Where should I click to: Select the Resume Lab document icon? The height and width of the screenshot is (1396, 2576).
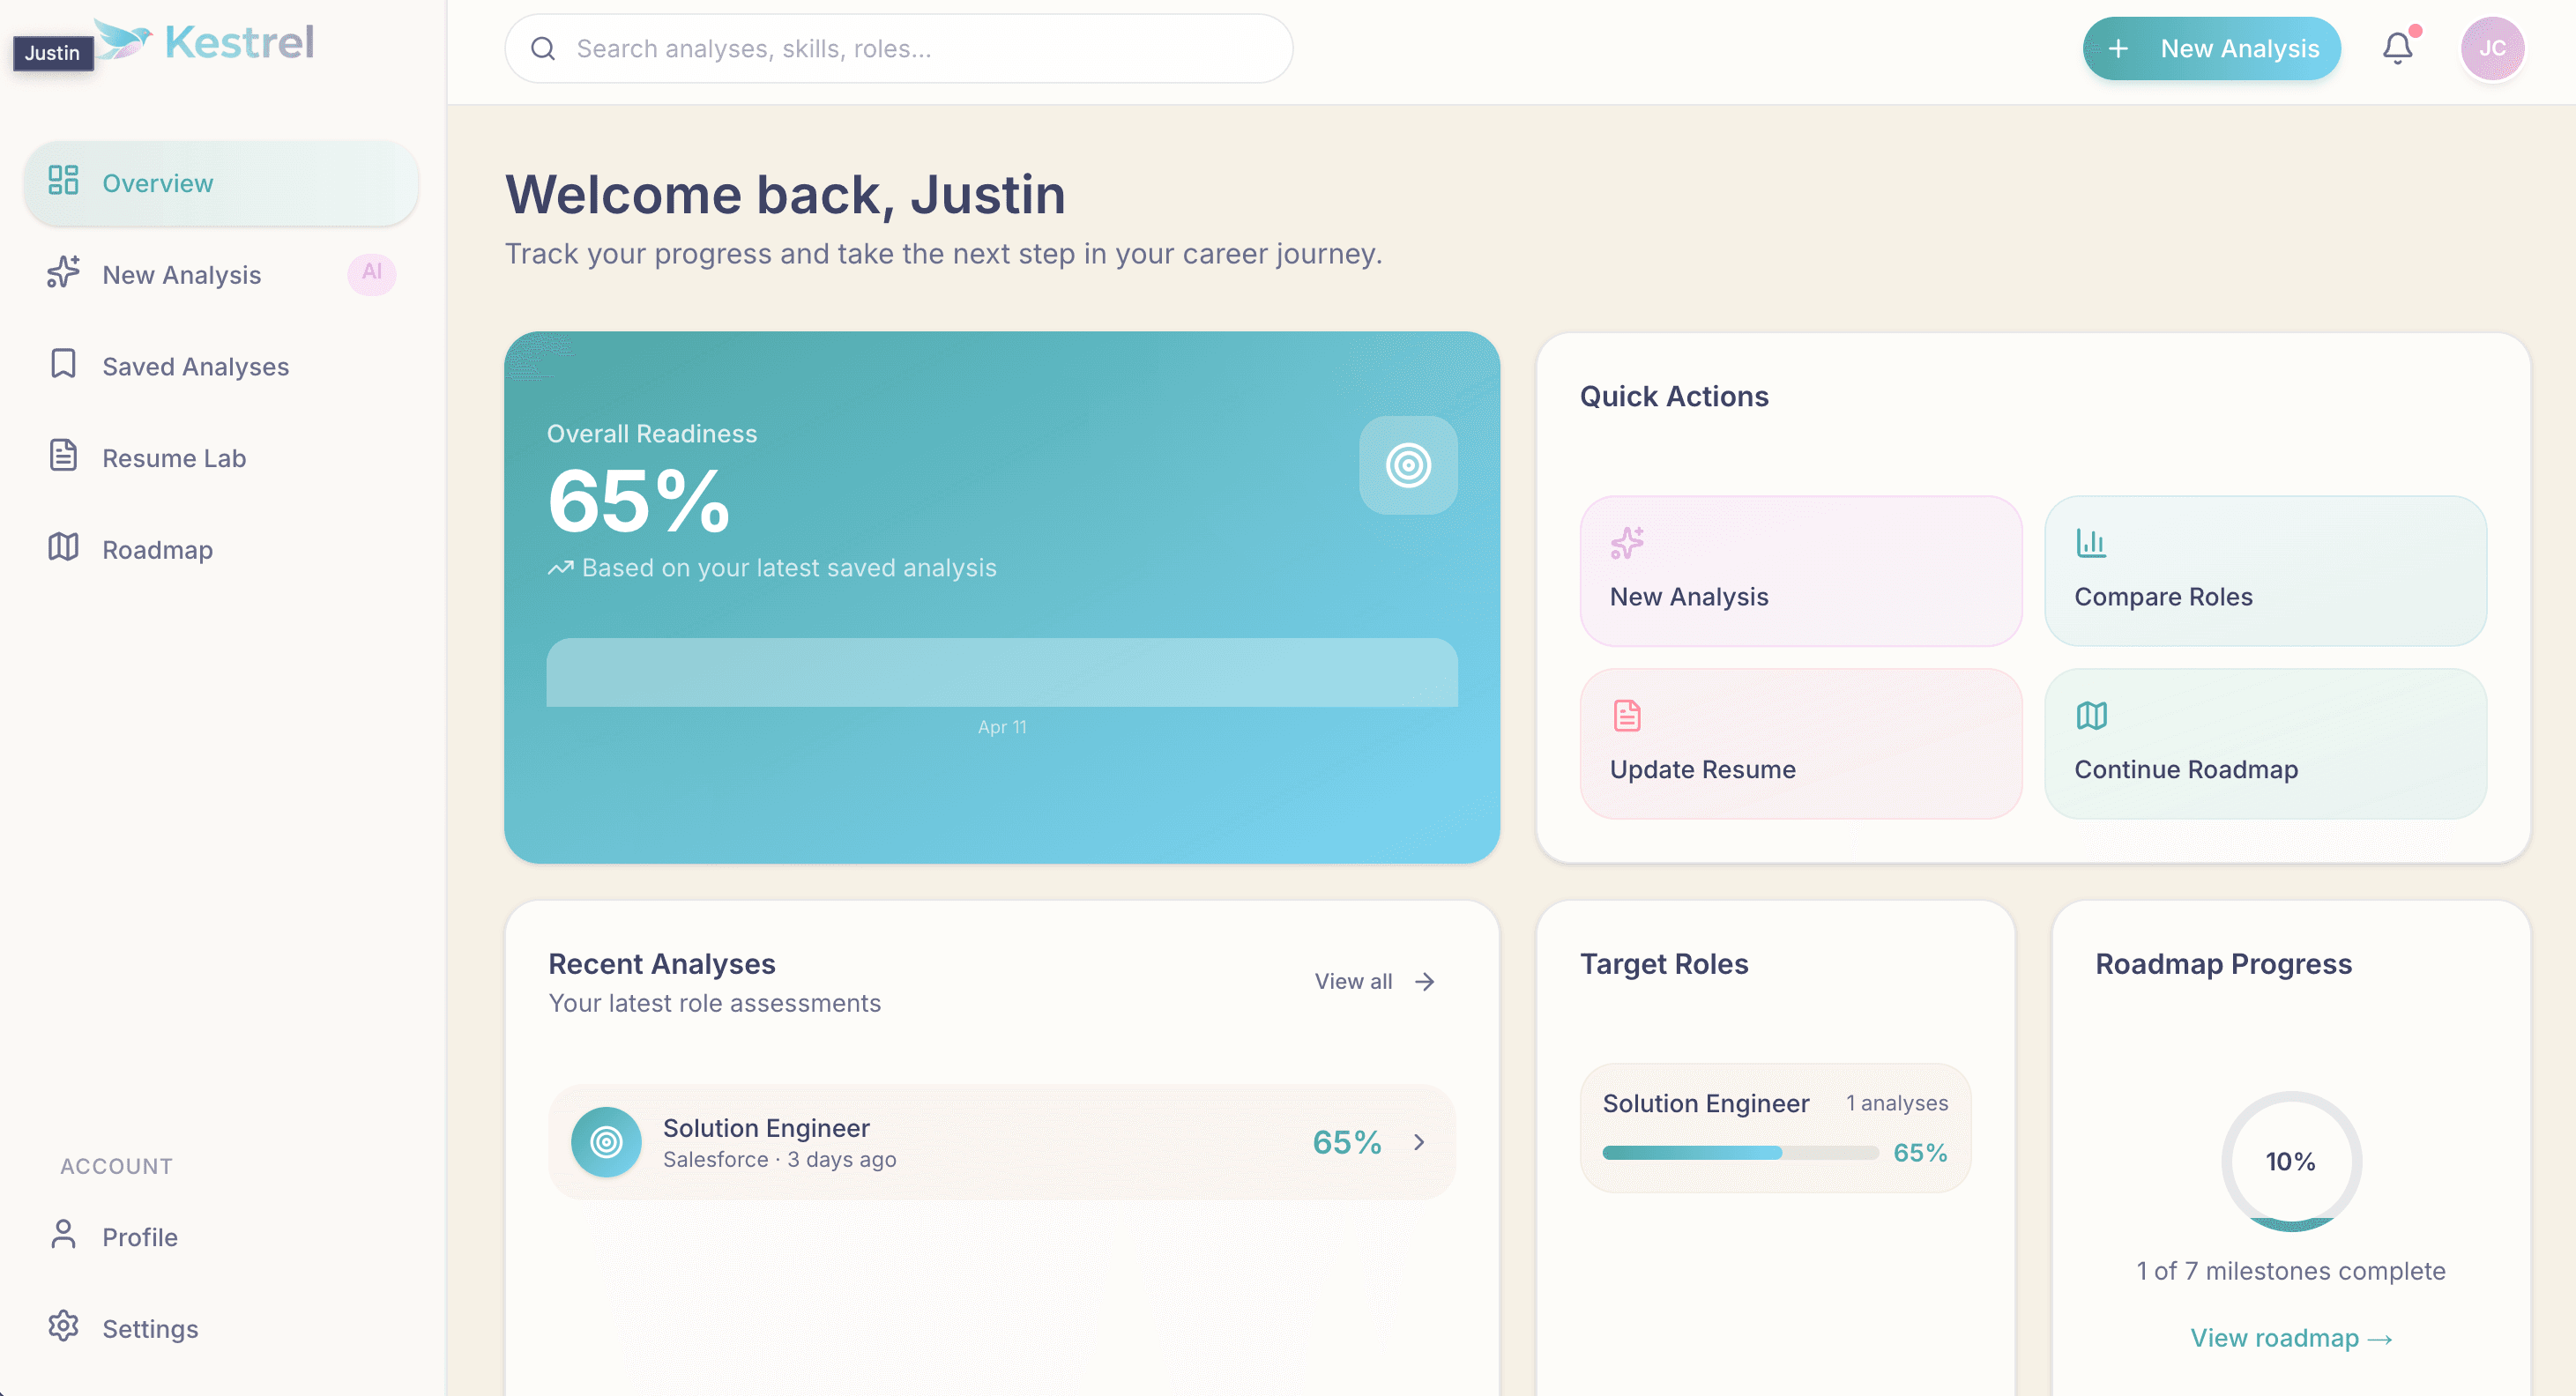[x=63, y=456]
